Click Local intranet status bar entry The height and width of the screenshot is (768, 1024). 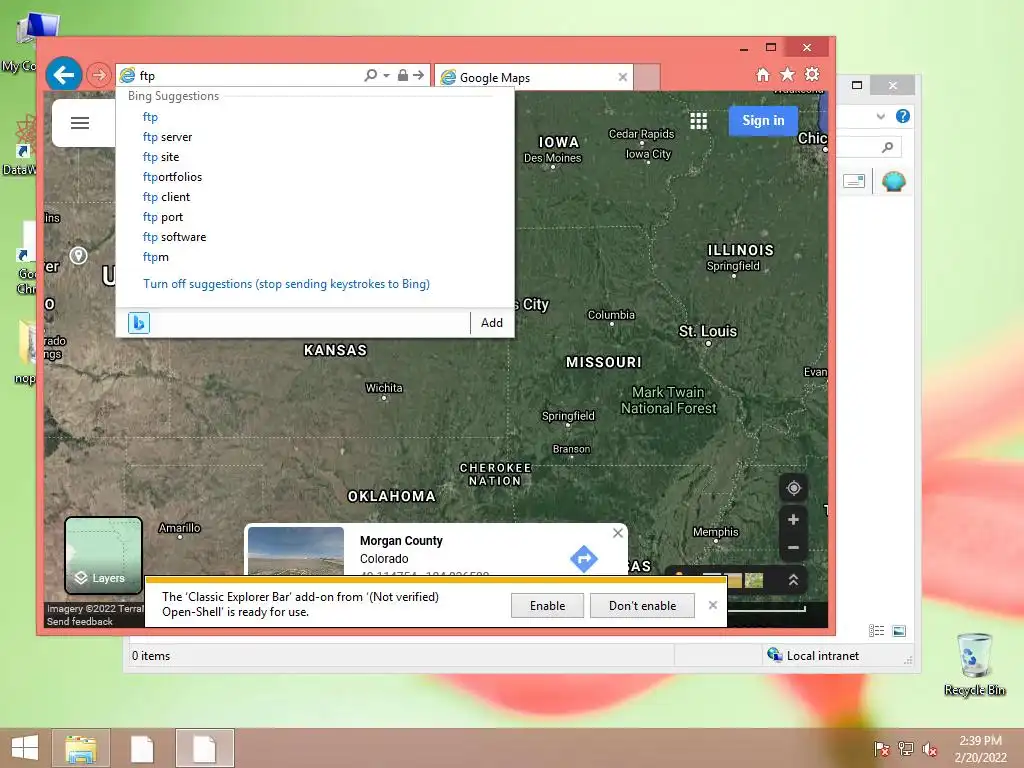813,656
